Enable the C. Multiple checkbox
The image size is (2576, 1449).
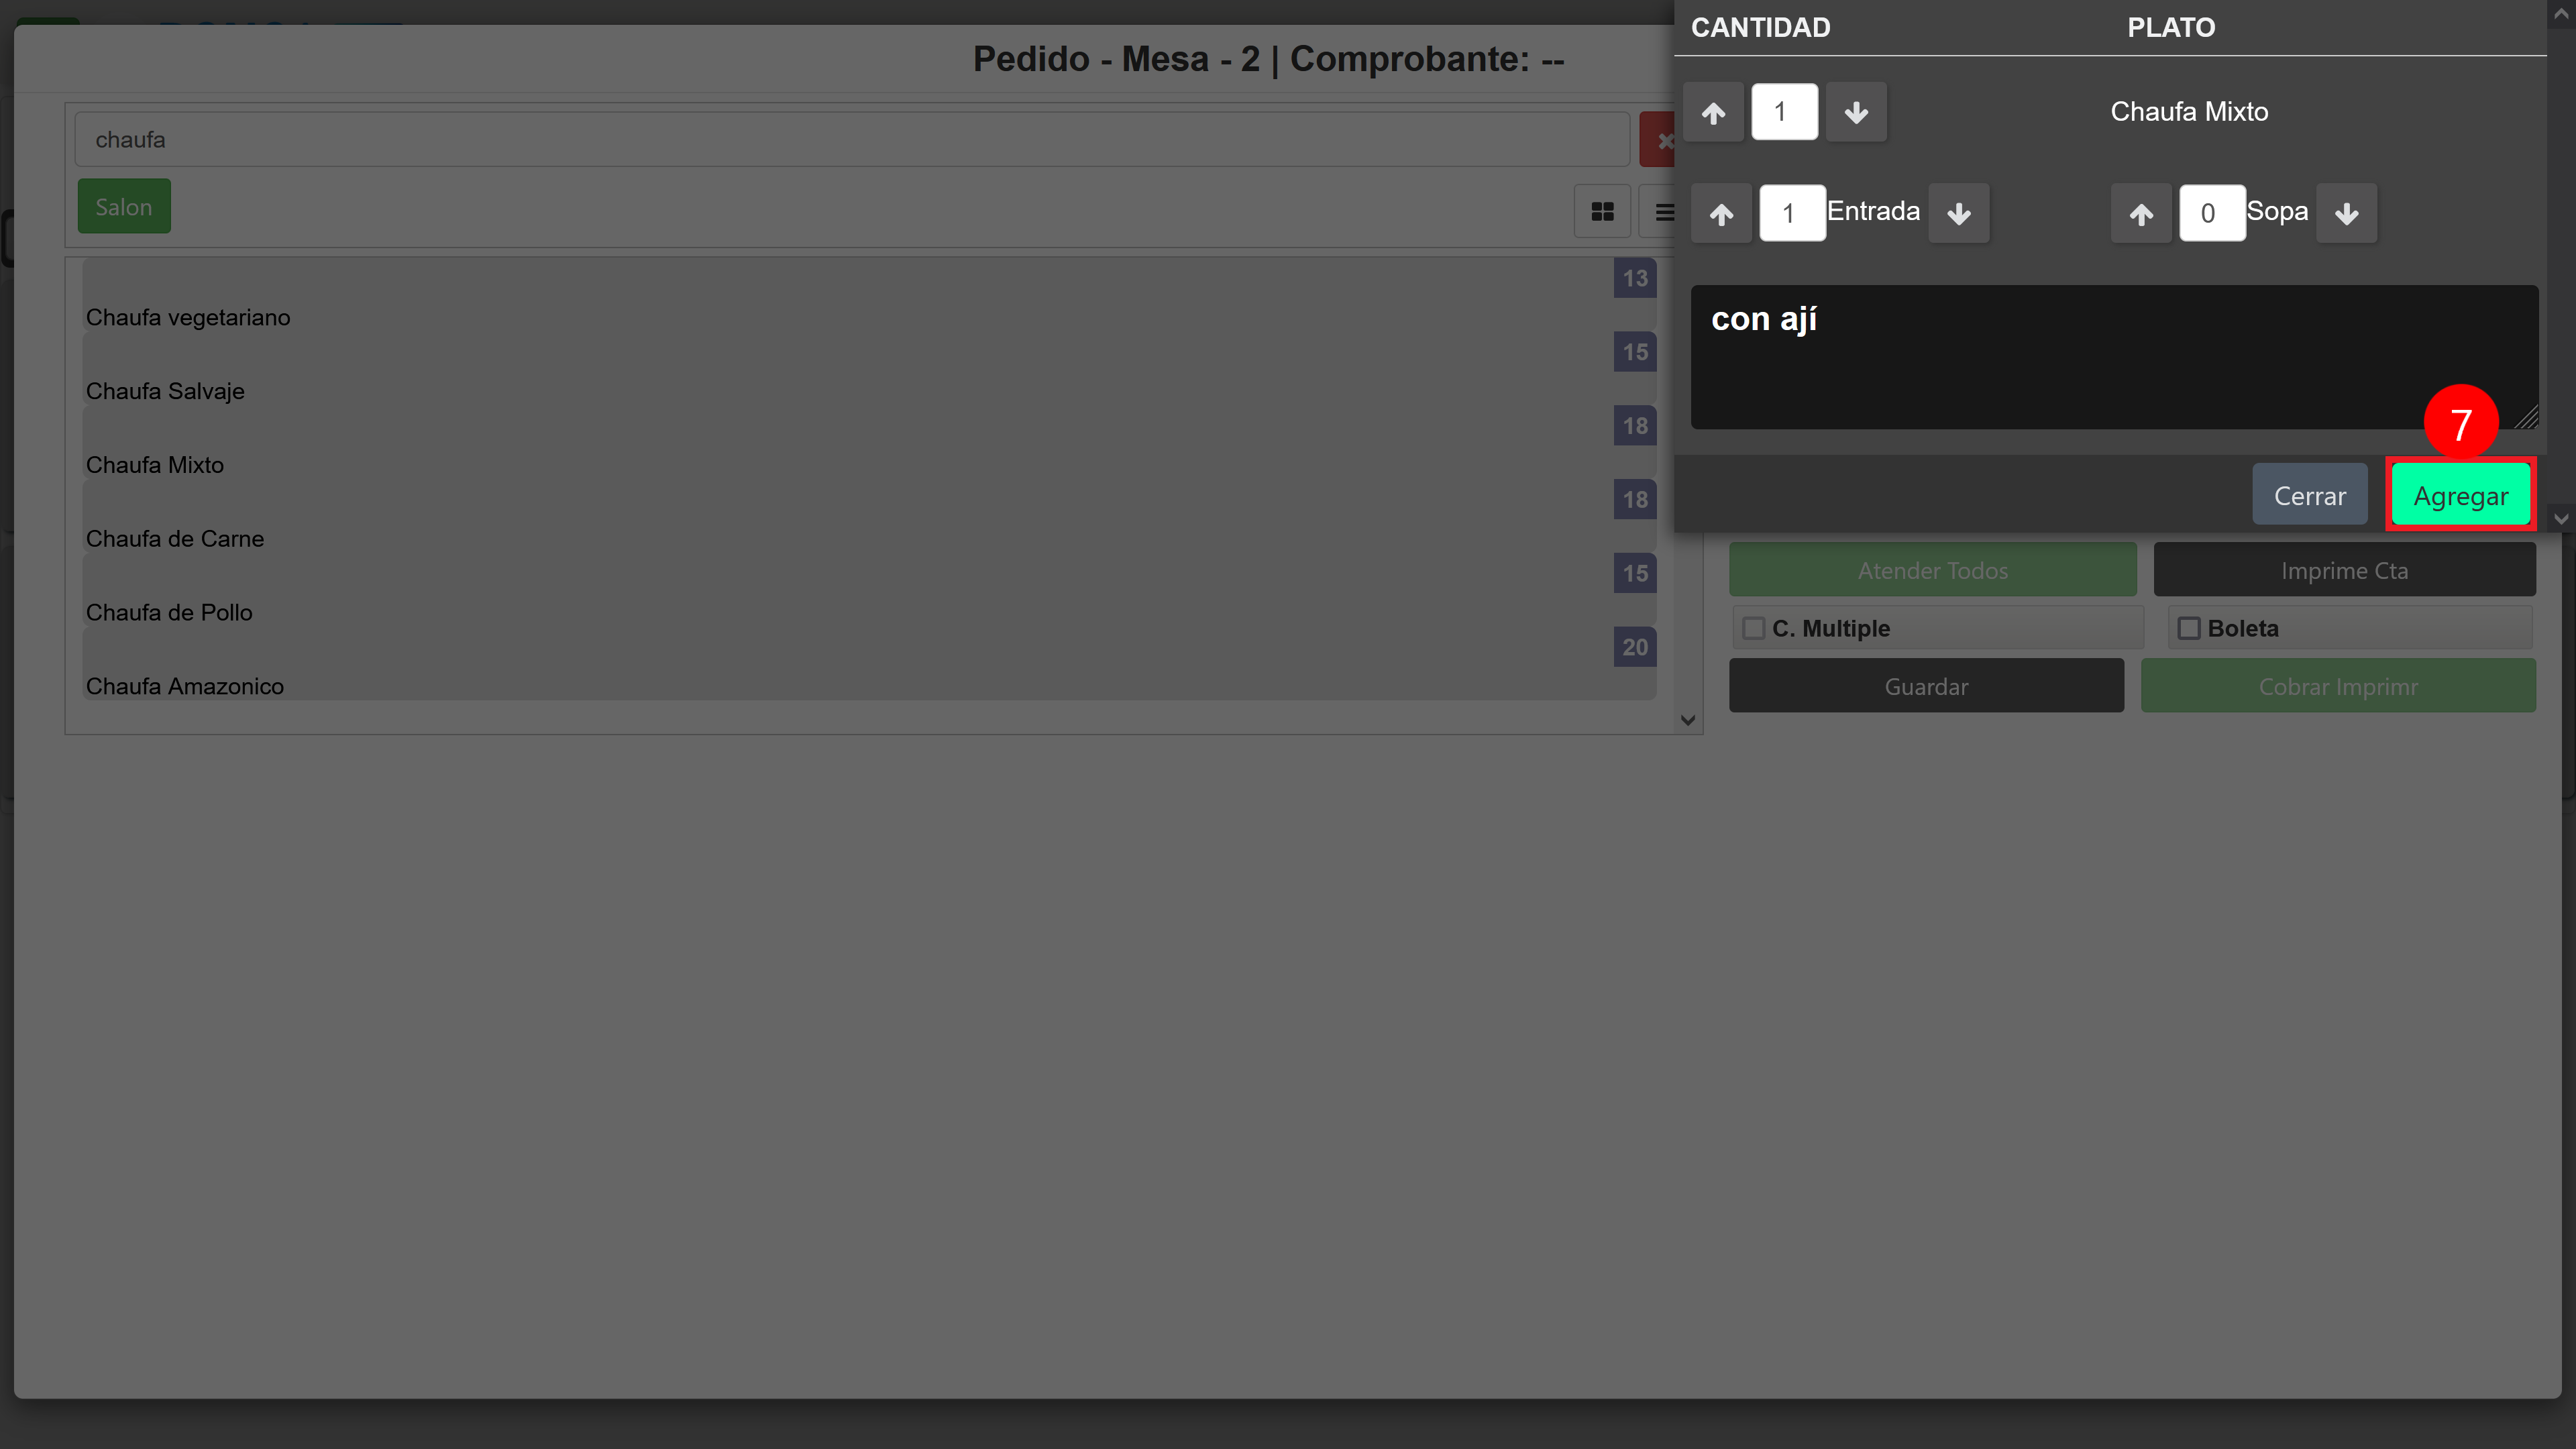1753,628
